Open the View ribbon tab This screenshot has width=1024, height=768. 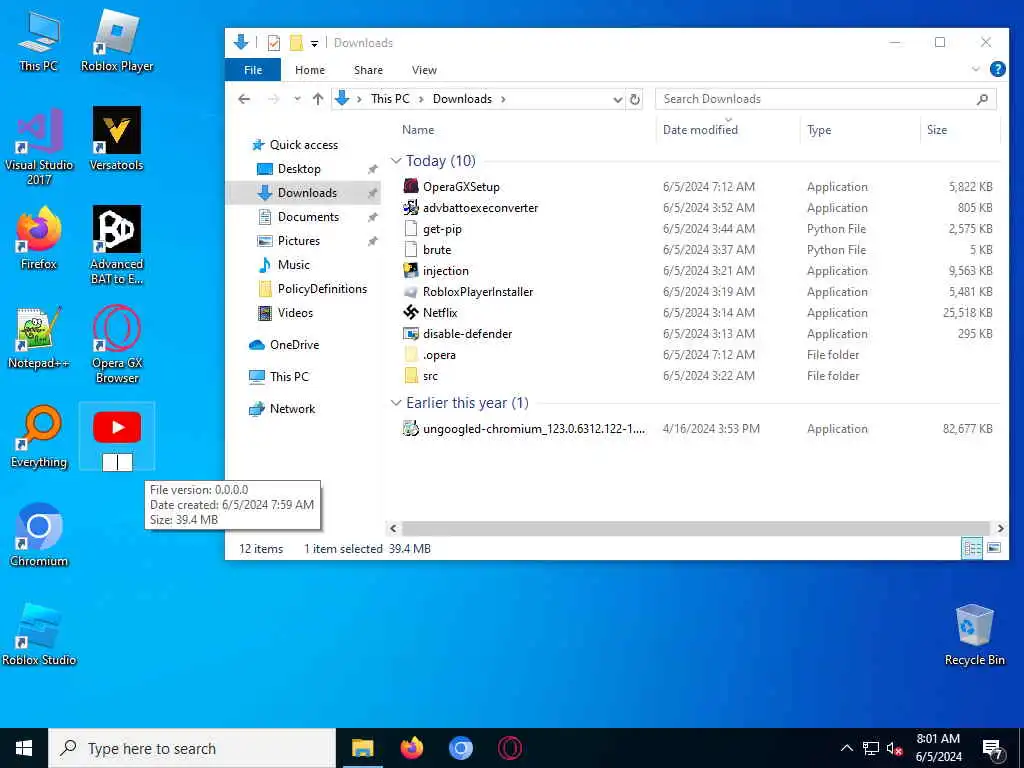tap(424, 70)
